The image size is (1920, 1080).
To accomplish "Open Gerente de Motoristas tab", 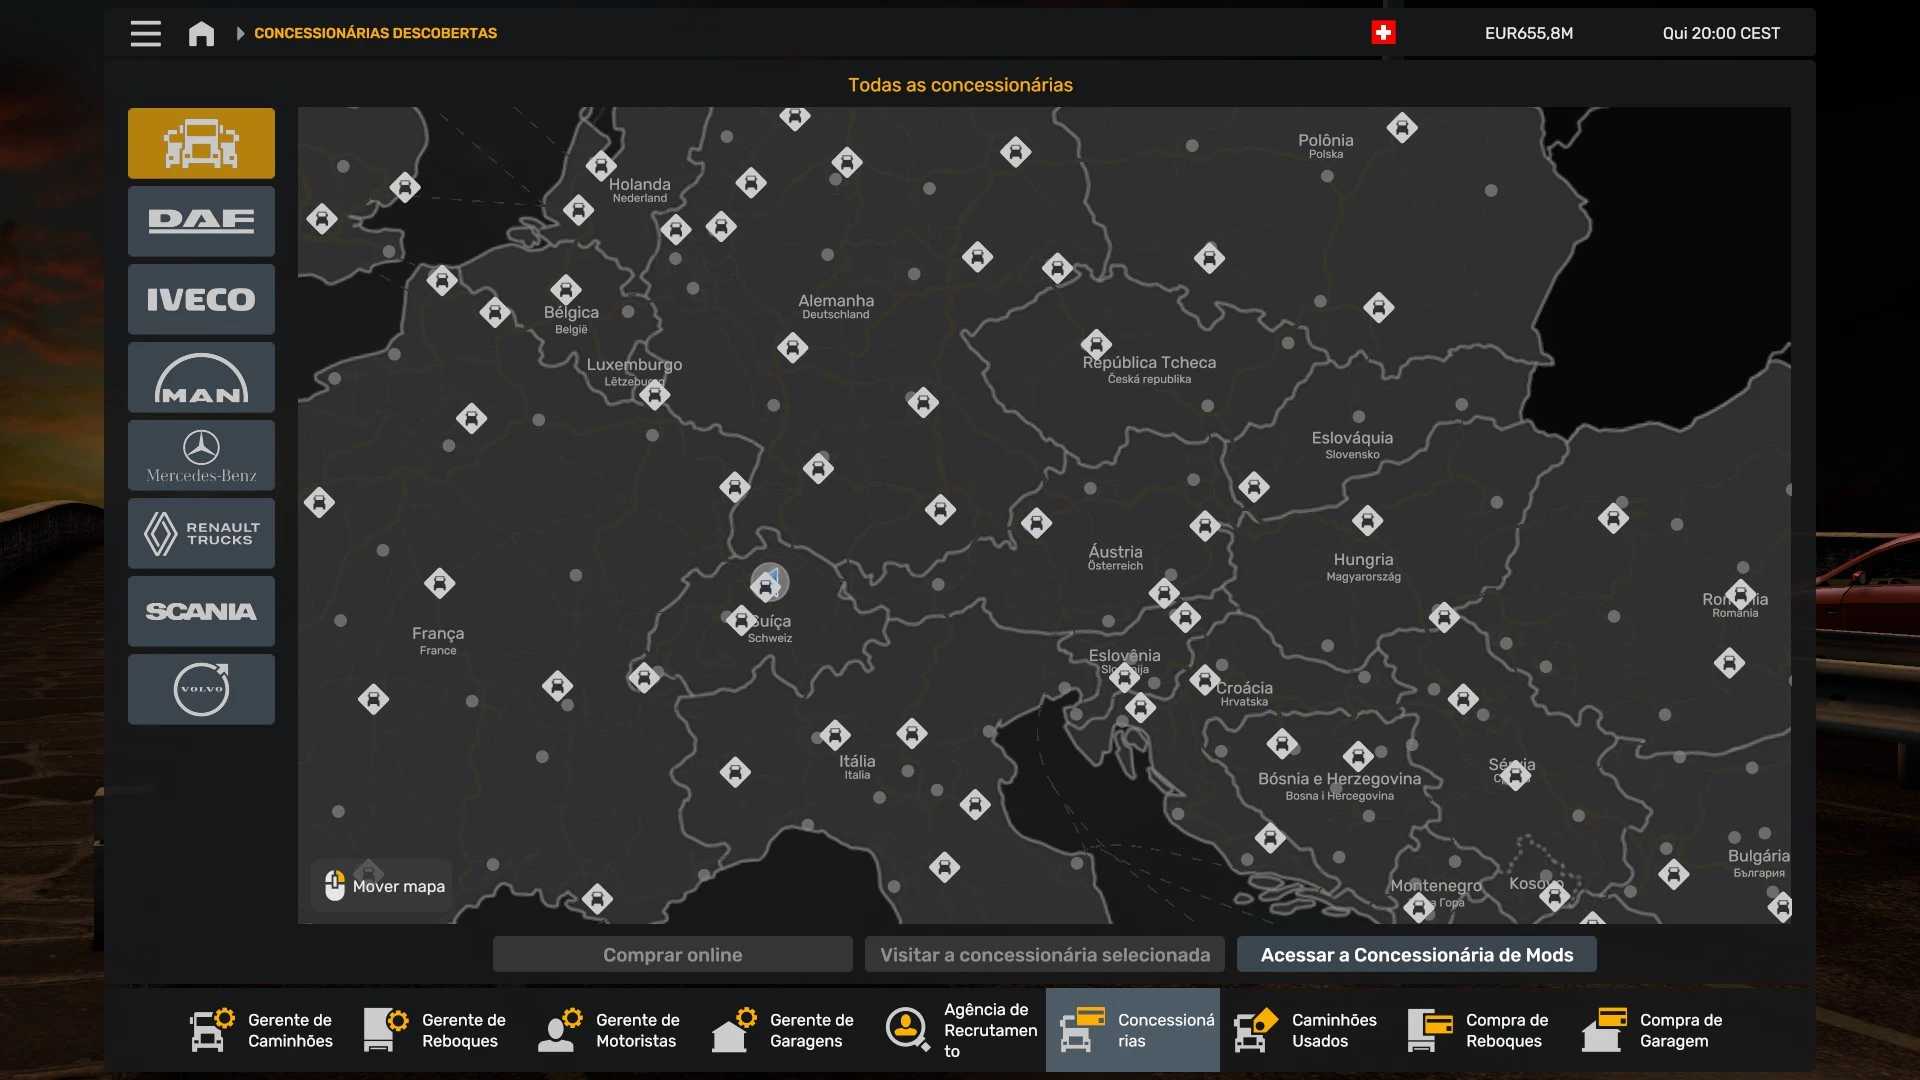I will 610,1030.
